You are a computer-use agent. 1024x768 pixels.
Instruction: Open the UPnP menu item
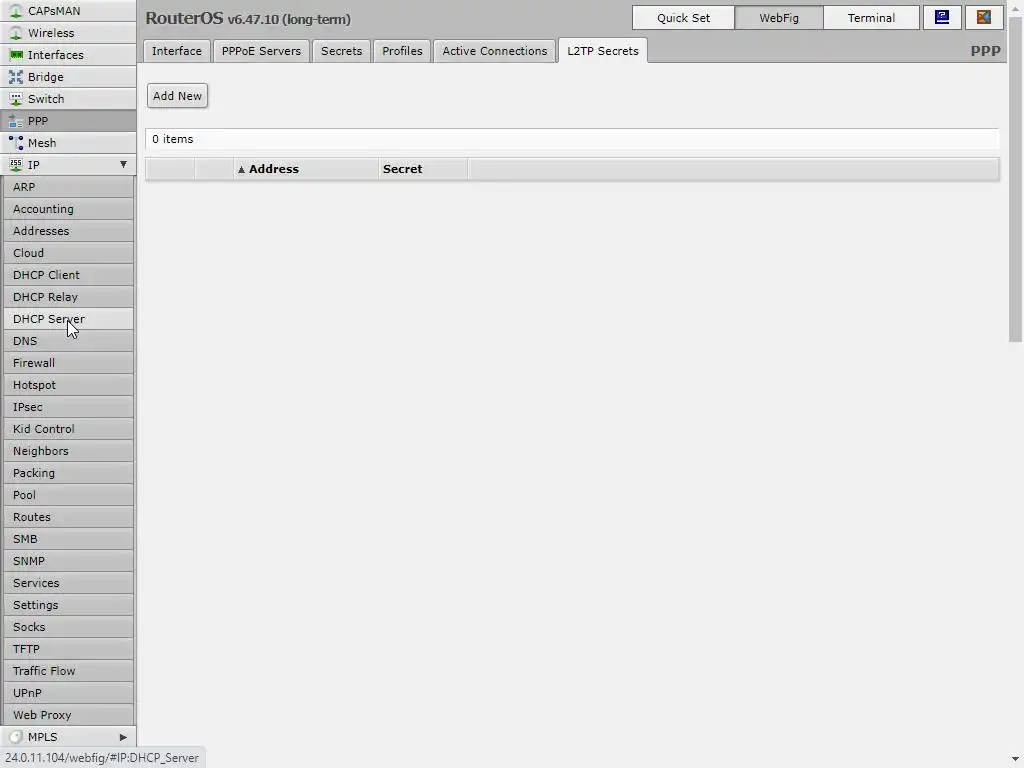69,692
